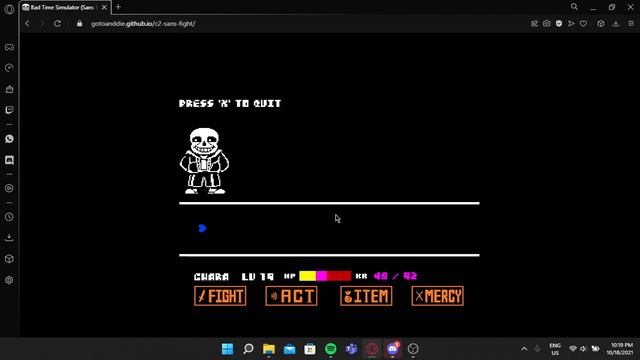
Task: Open History clock icon in sidebar
Action: [x=9, y=217]
